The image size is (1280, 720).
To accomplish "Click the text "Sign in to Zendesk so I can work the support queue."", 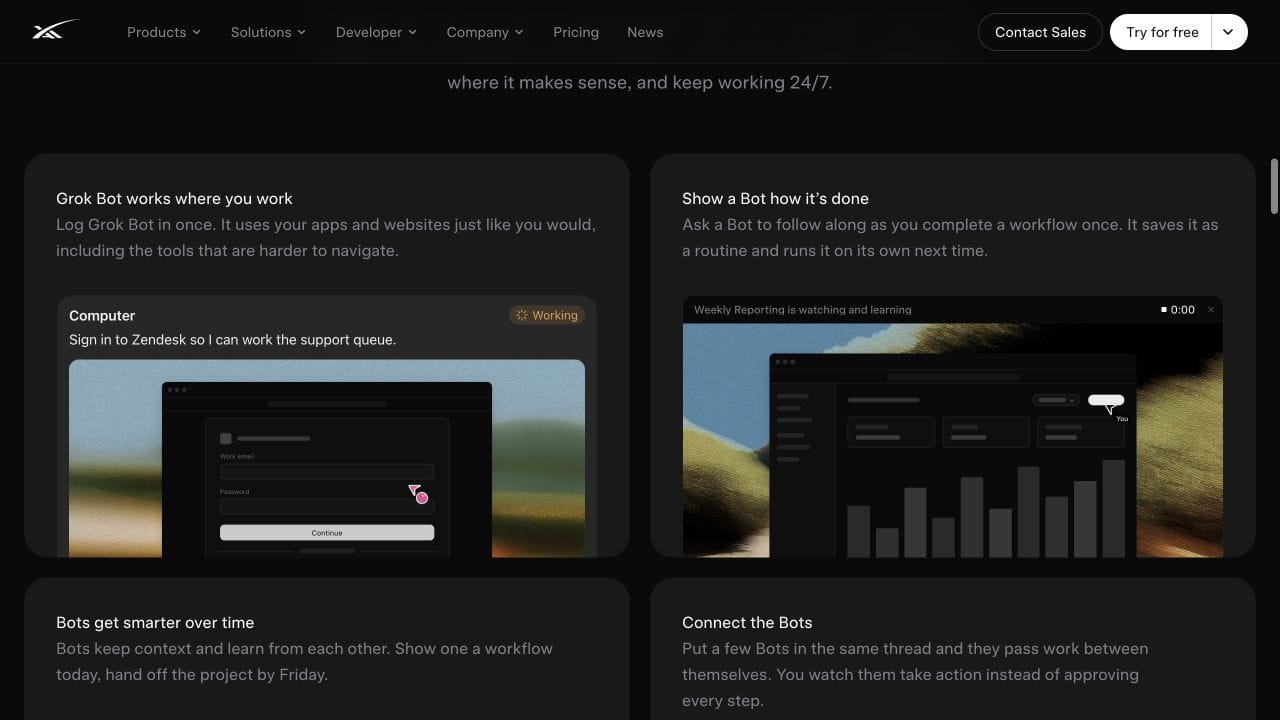I will [x=232, y=339].
